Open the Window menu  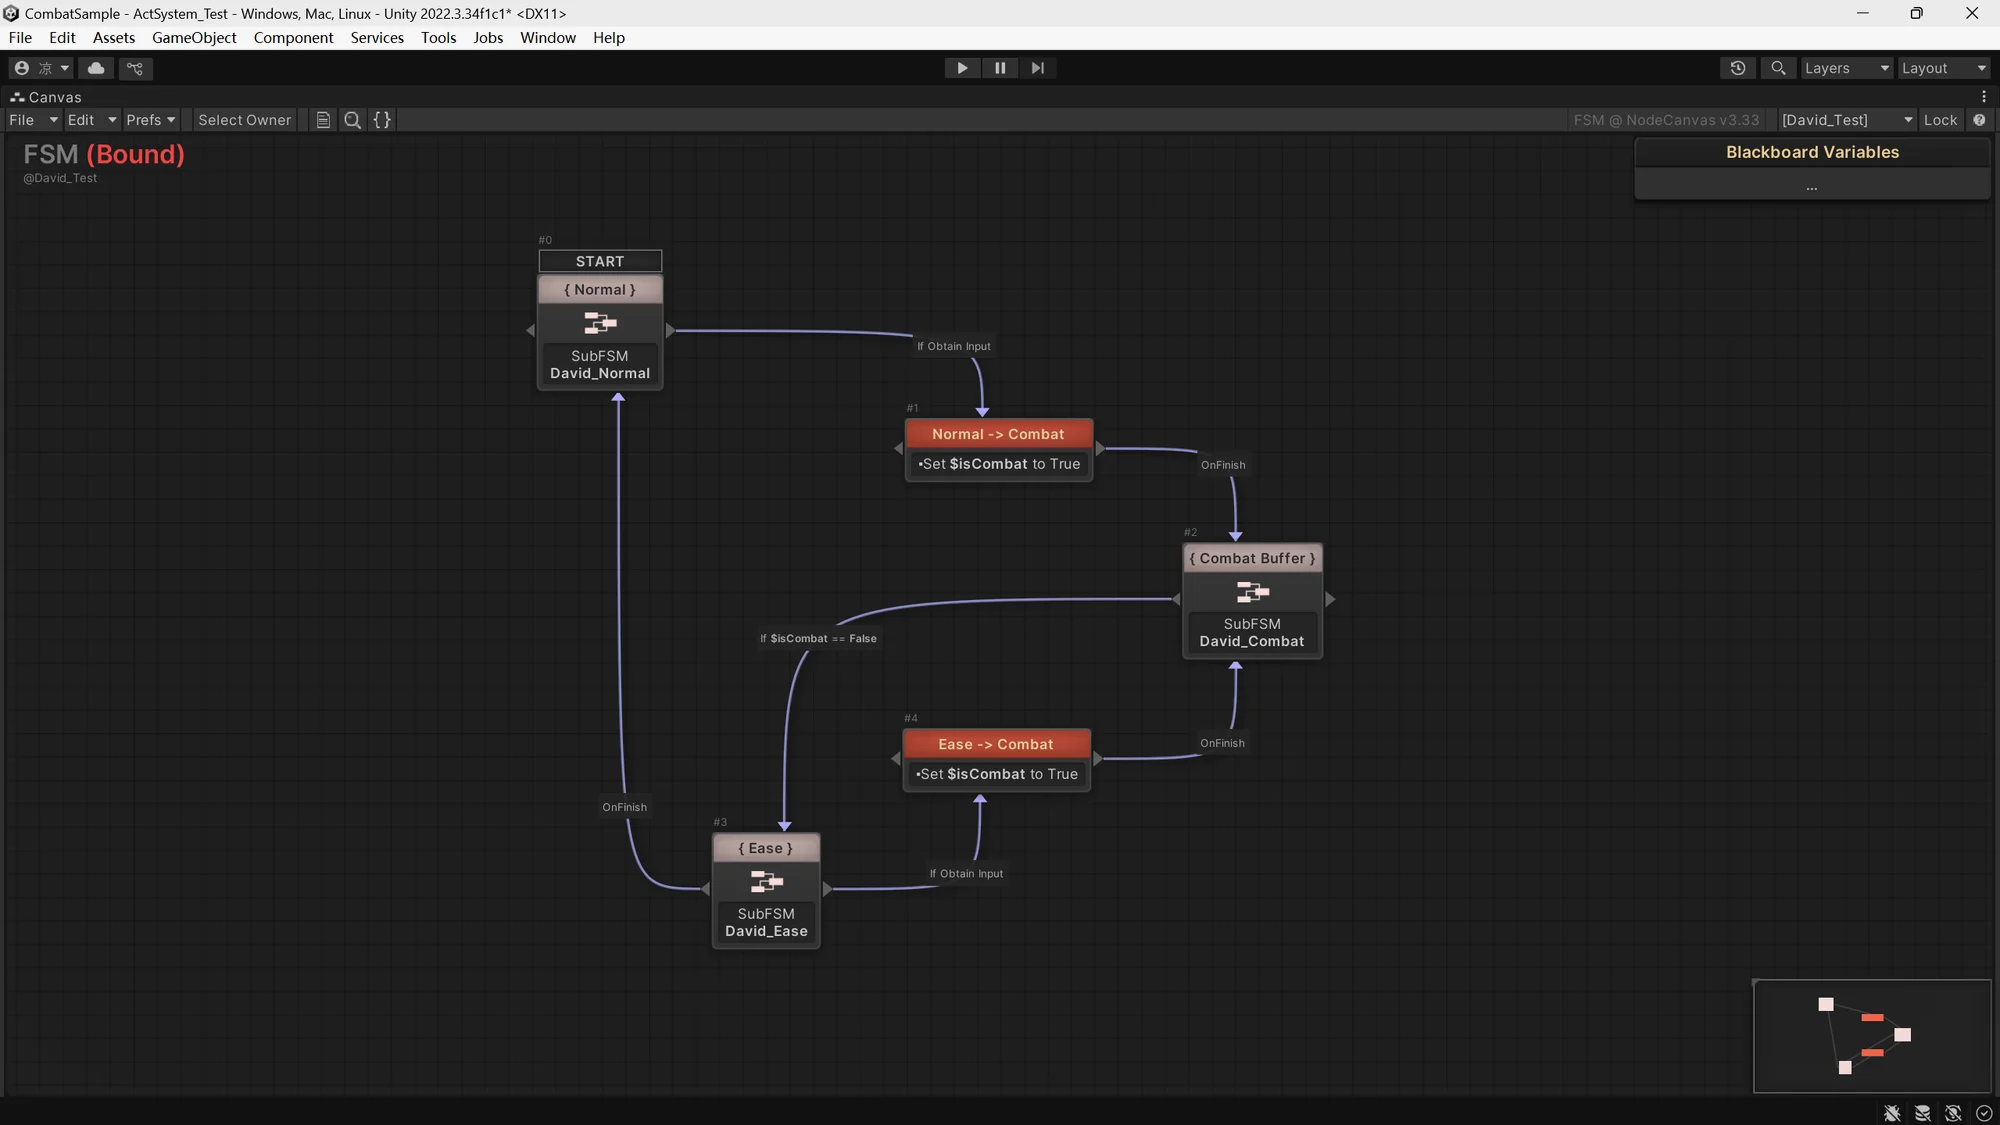click(x=547, y=38)
